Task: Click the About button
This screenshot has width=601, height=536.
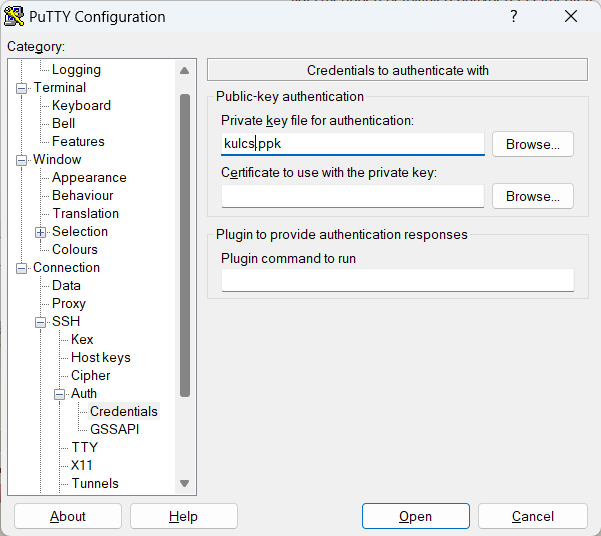Action: pyautogui.click(x=68, y=516)
